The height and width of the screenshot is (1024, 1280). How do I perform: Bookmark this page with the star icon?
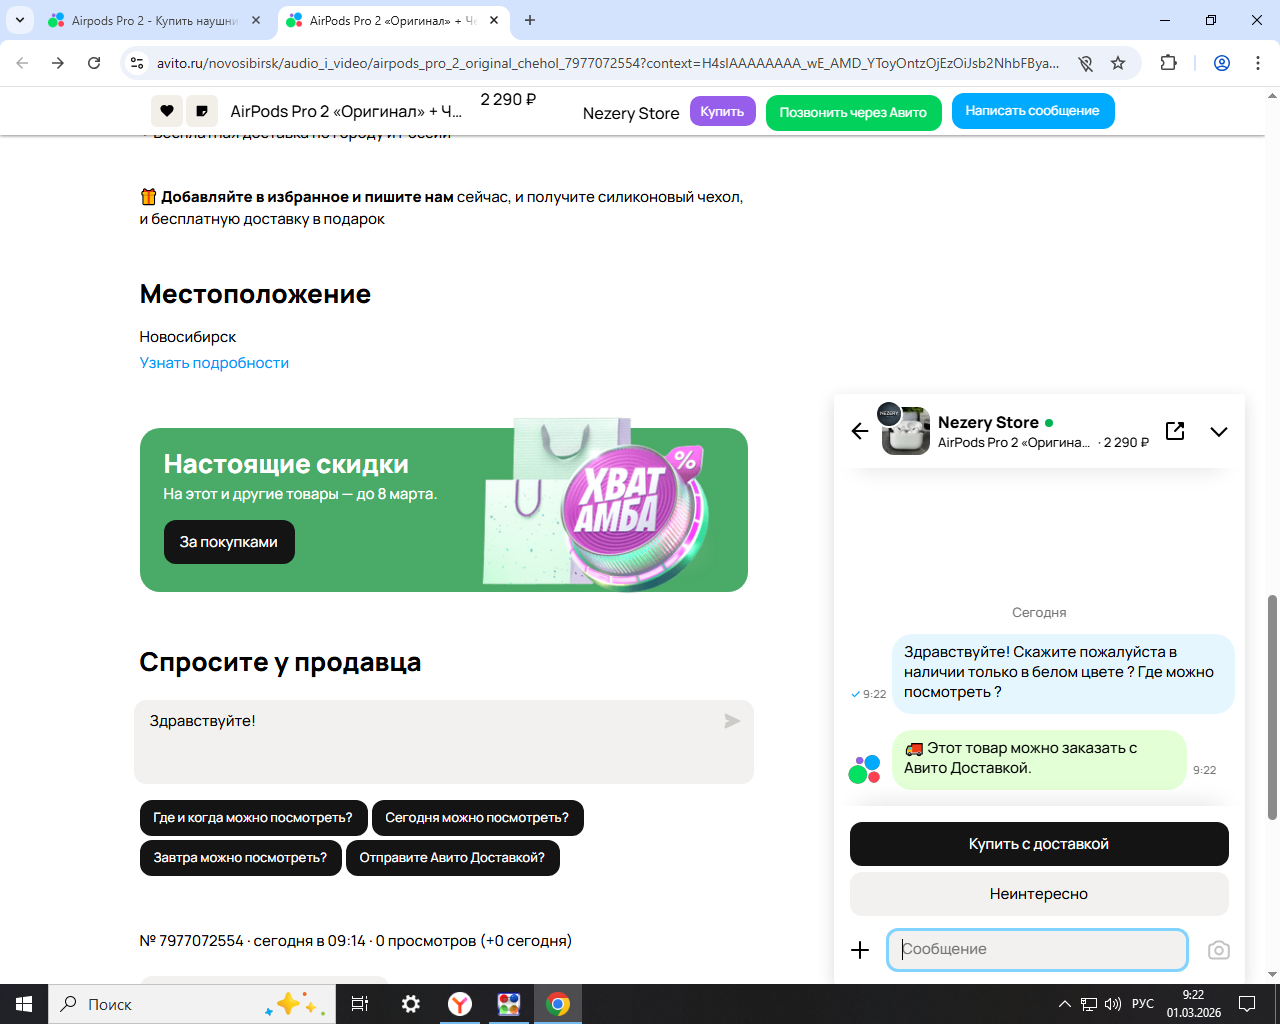pos(1118,63)
